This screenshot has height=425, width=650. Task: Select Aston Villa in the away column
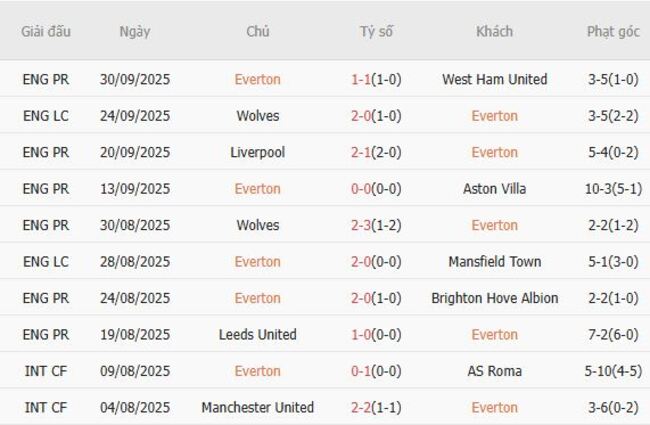tap(494, 189)
